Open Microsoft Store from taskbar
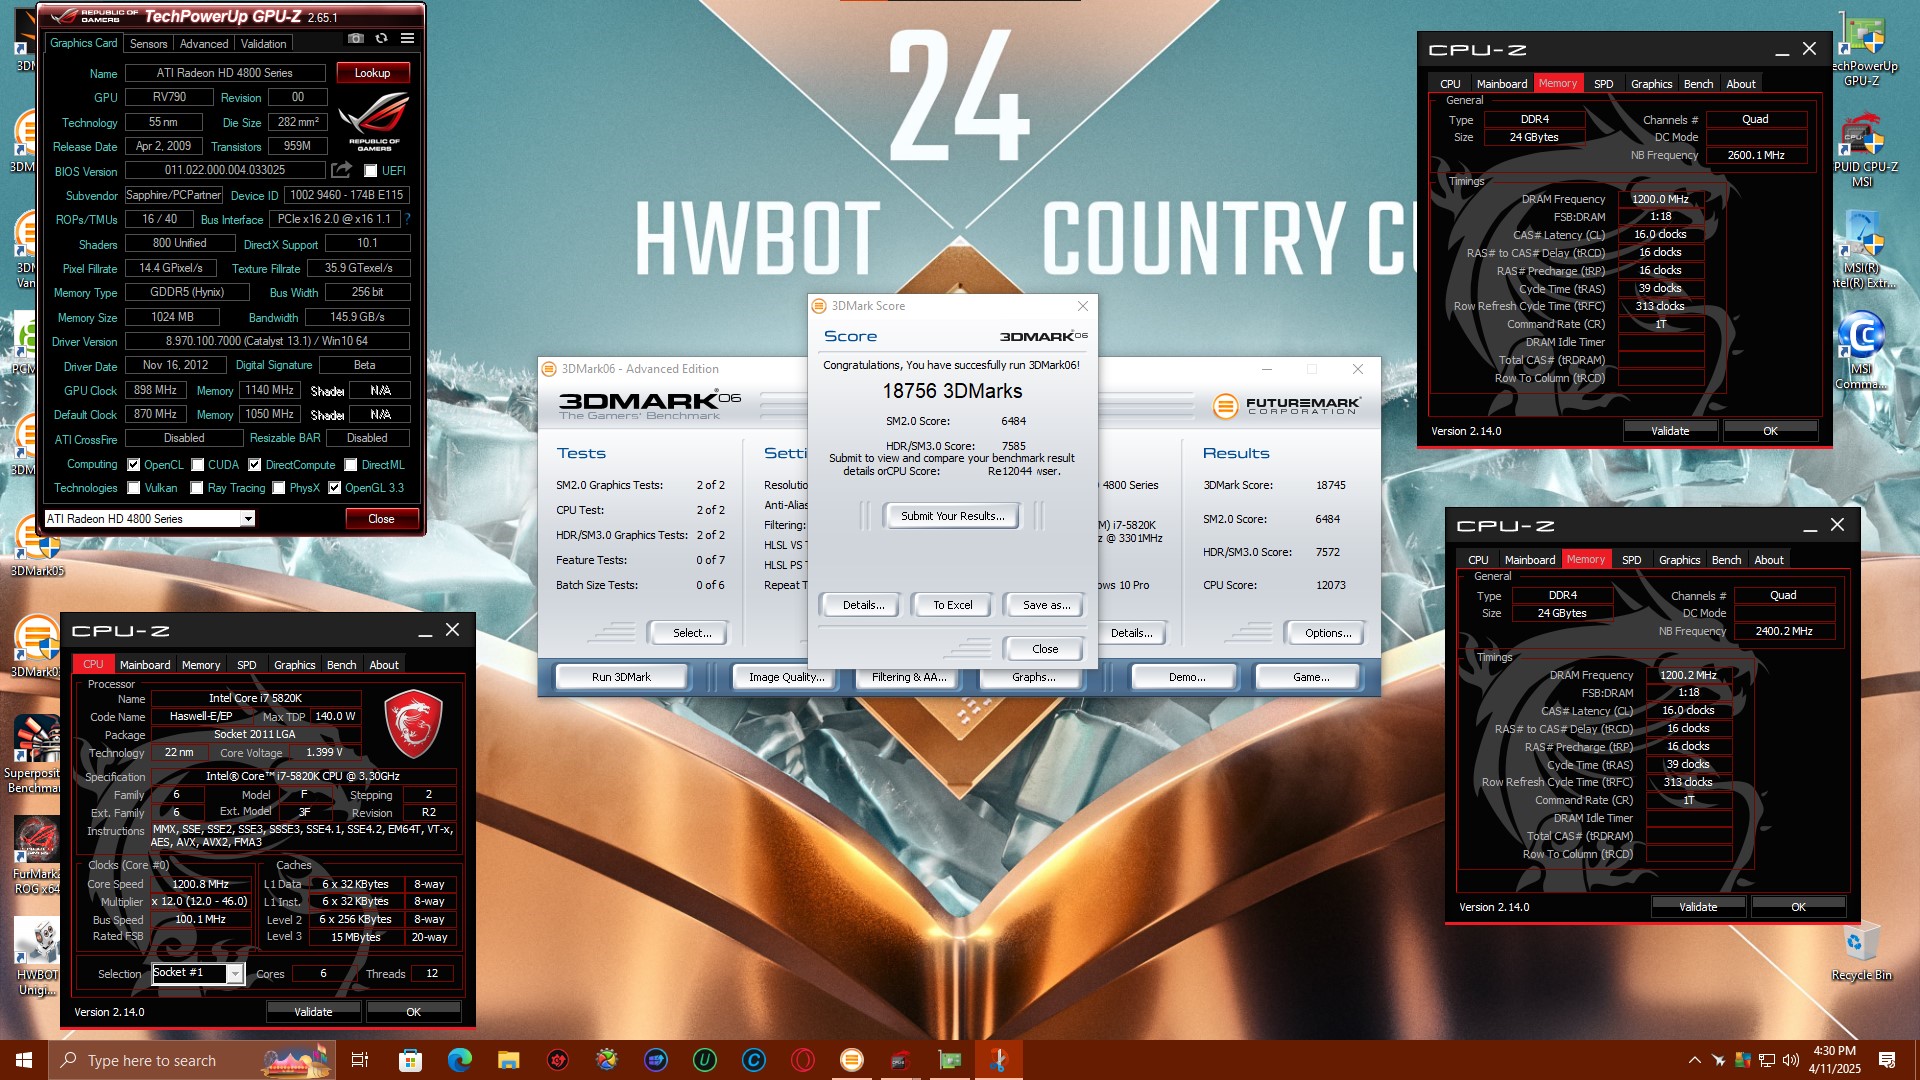The height and width of the screenshot is (1080, 1920). pos(410,1060)
